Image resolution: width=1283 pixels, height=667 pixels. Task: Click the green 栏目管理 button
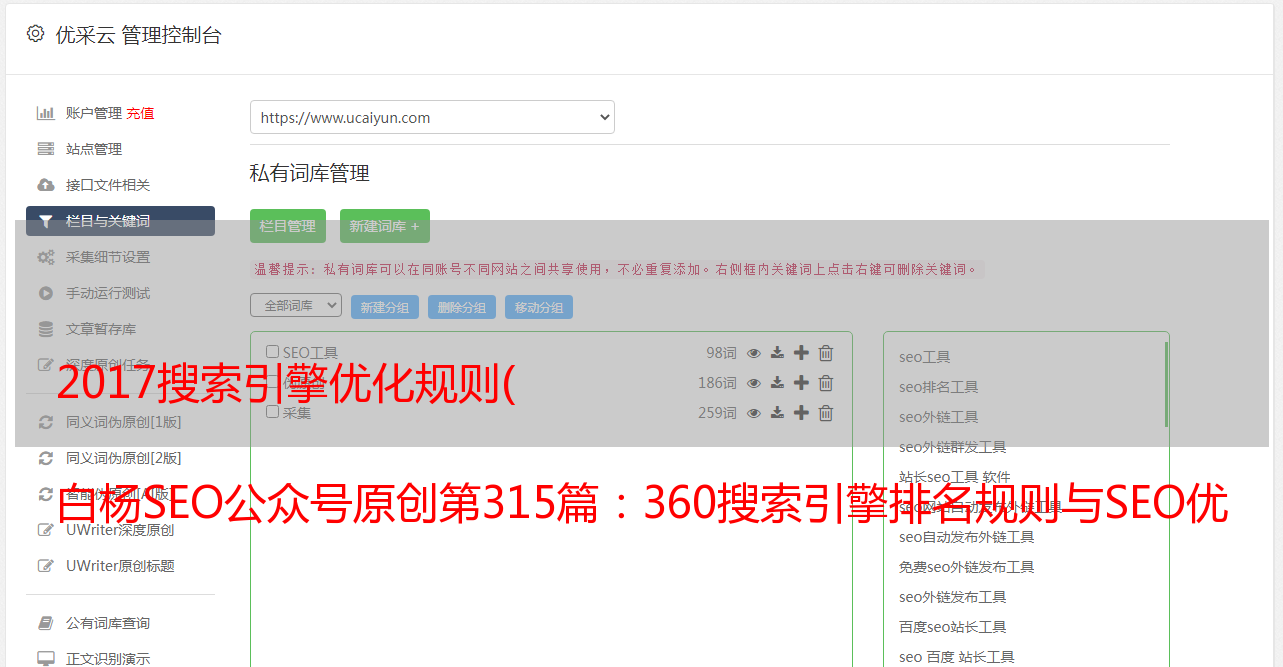pos(288,226)
